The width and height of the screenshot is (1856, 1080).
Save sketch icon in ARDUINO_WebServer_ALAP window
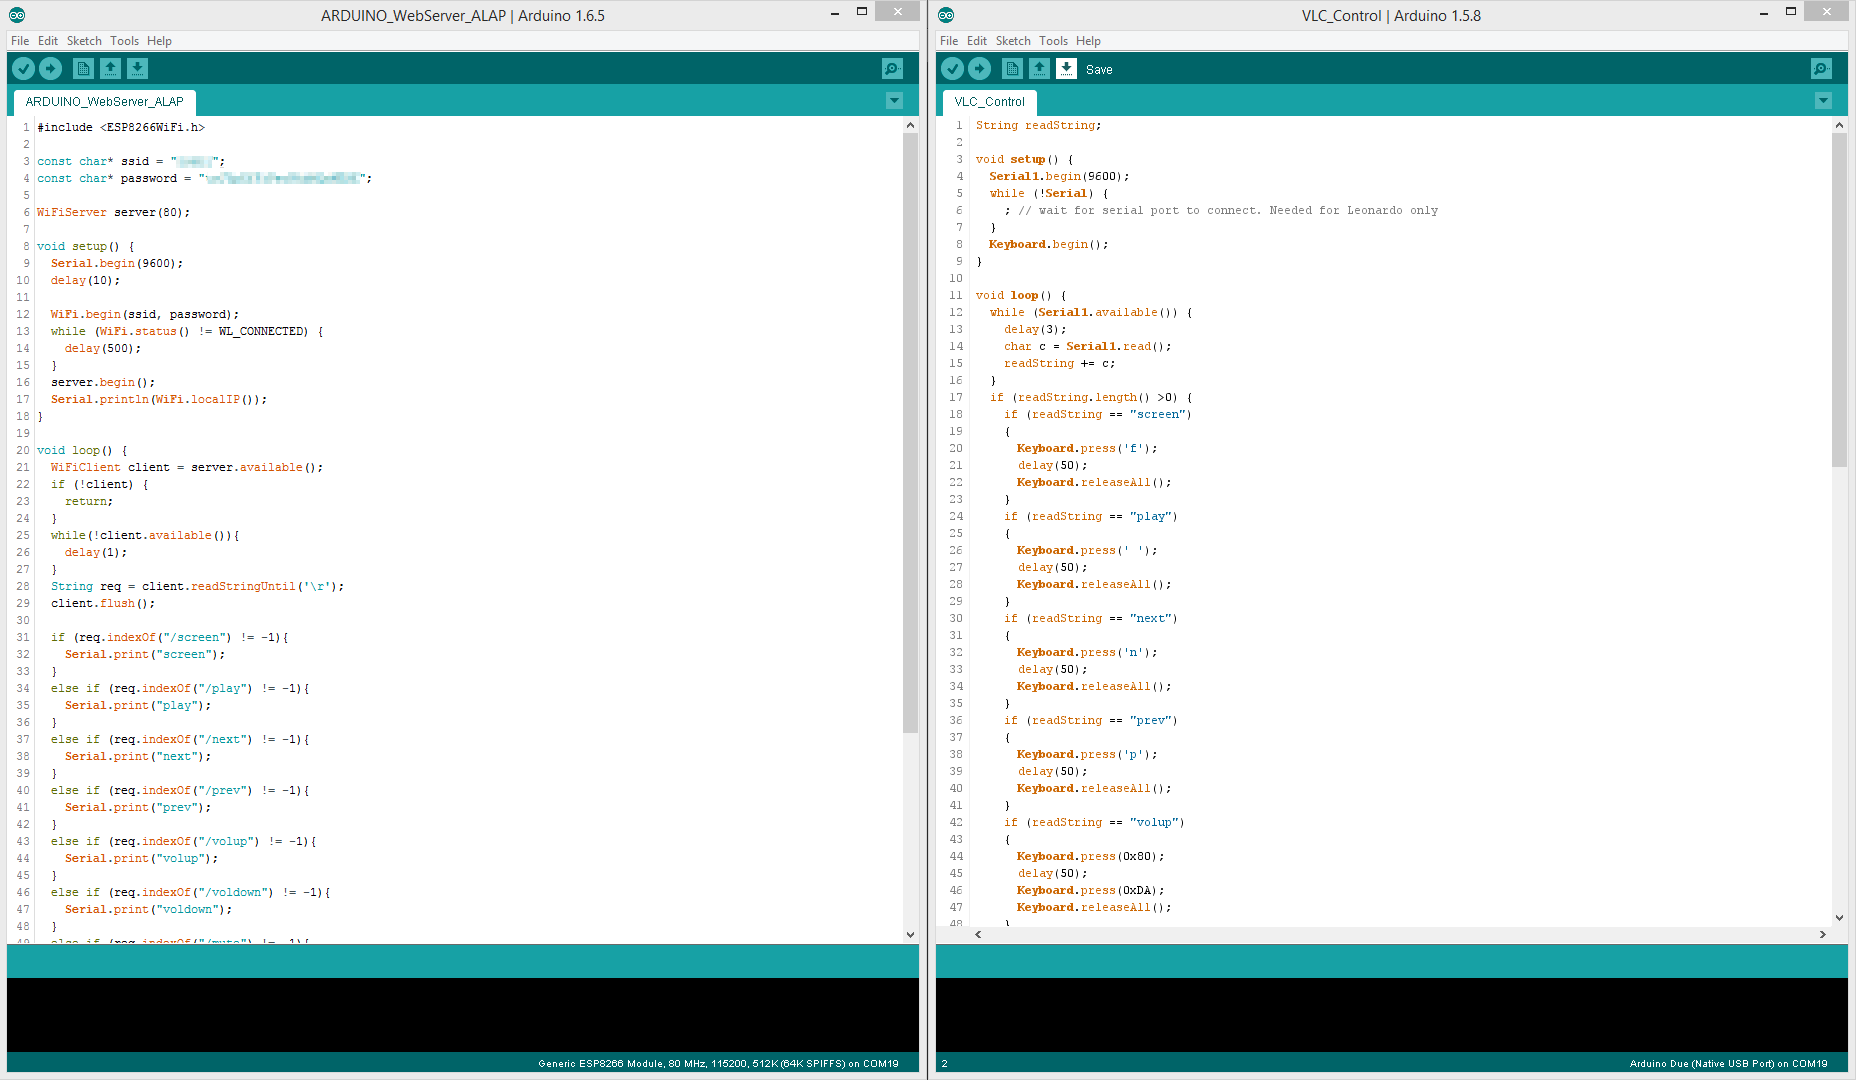click(x=137, y=68)
